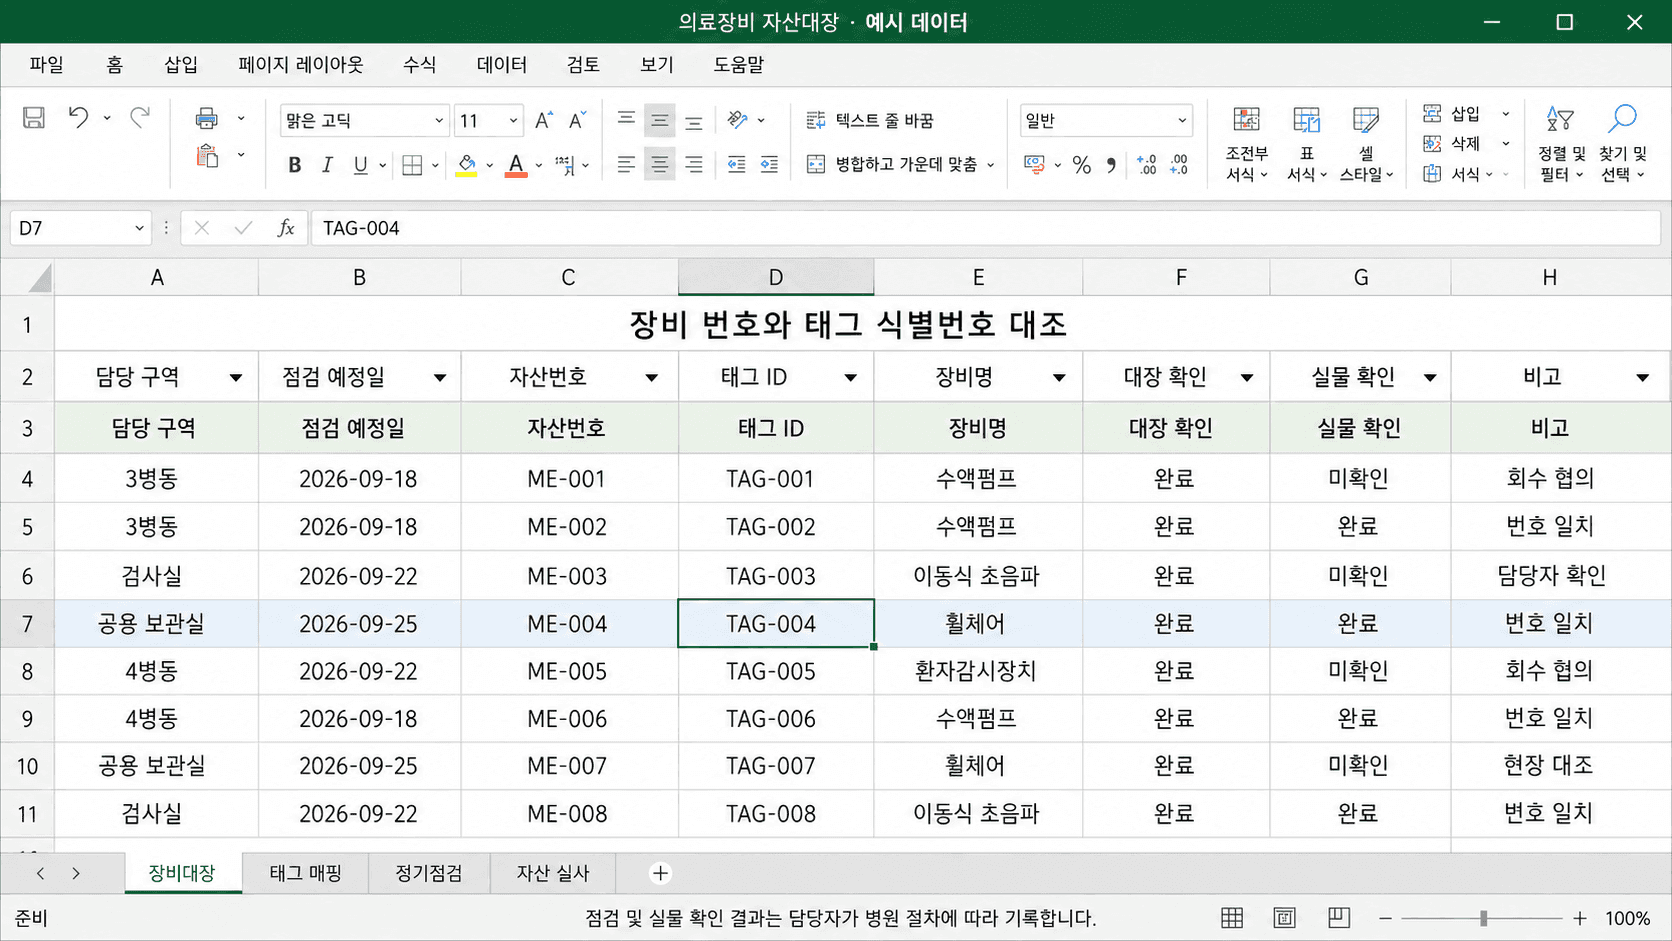Click the Select All corner triangle

point(40,278)
